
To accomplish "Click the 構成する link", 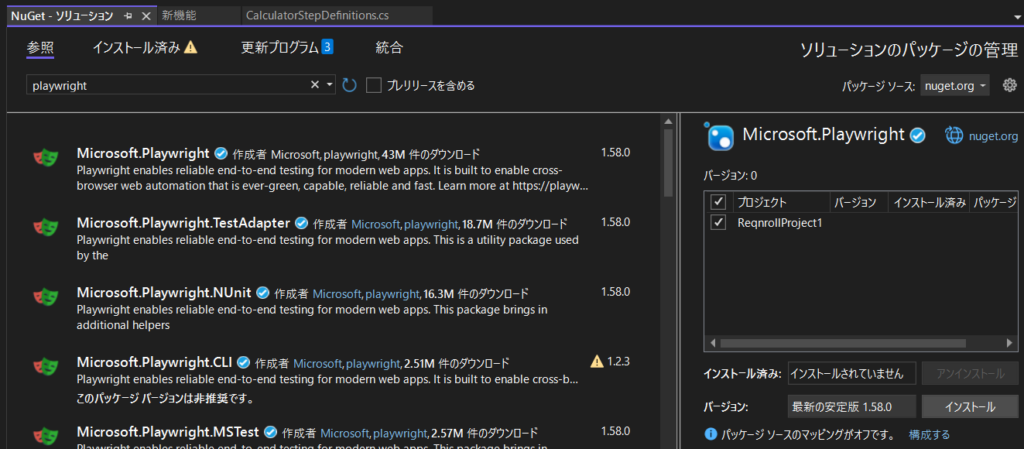I will pyautogui.click(x=929, y=435).
